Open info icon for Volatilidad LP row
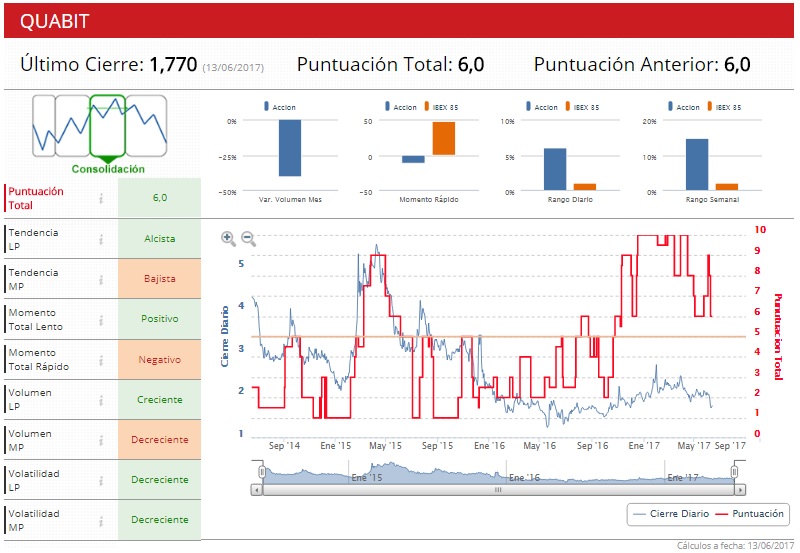Screen dimensions: 800x553 point(101,480)
